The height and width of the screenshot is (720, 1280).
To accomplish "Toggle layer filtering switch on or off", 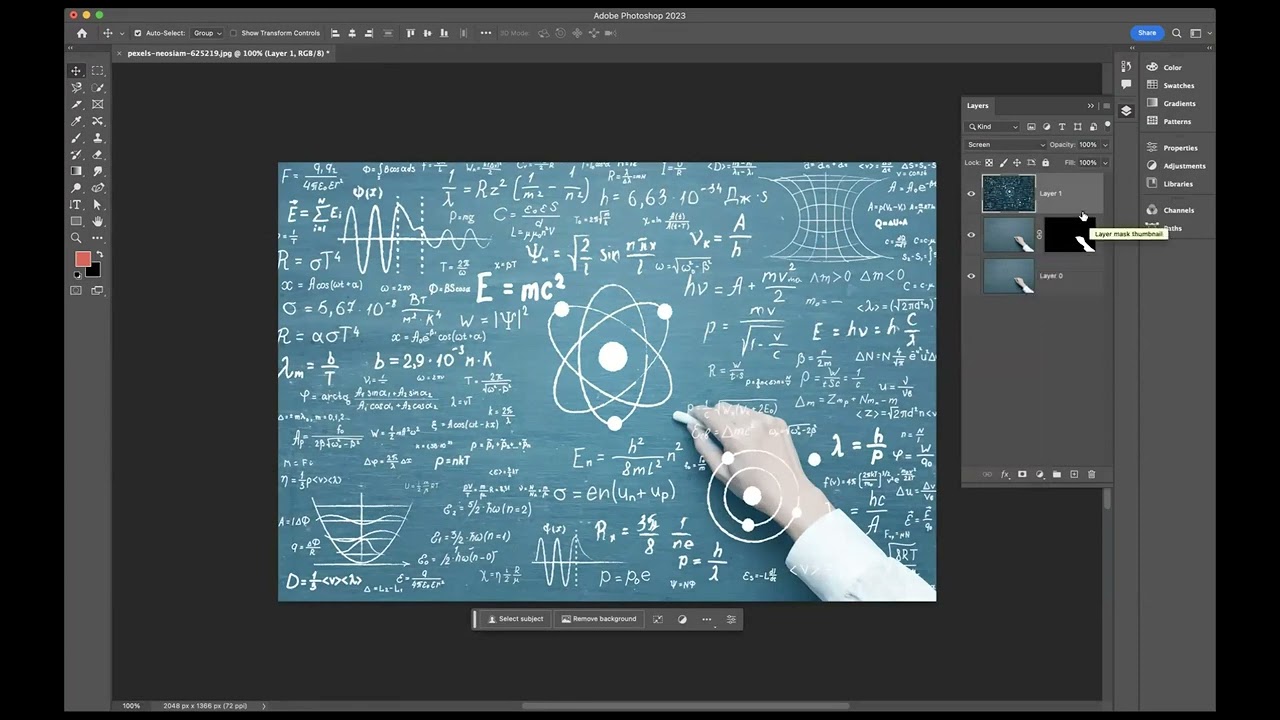I will [1107, 125].
